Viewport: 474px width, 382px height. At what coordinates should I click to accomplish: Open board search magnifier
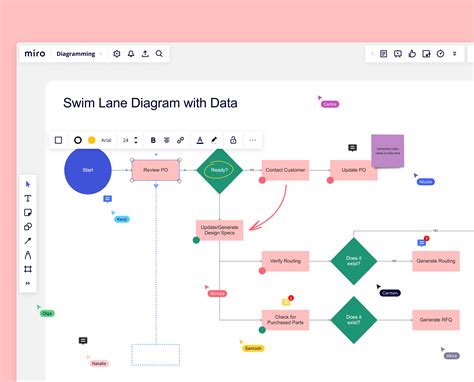159,54
